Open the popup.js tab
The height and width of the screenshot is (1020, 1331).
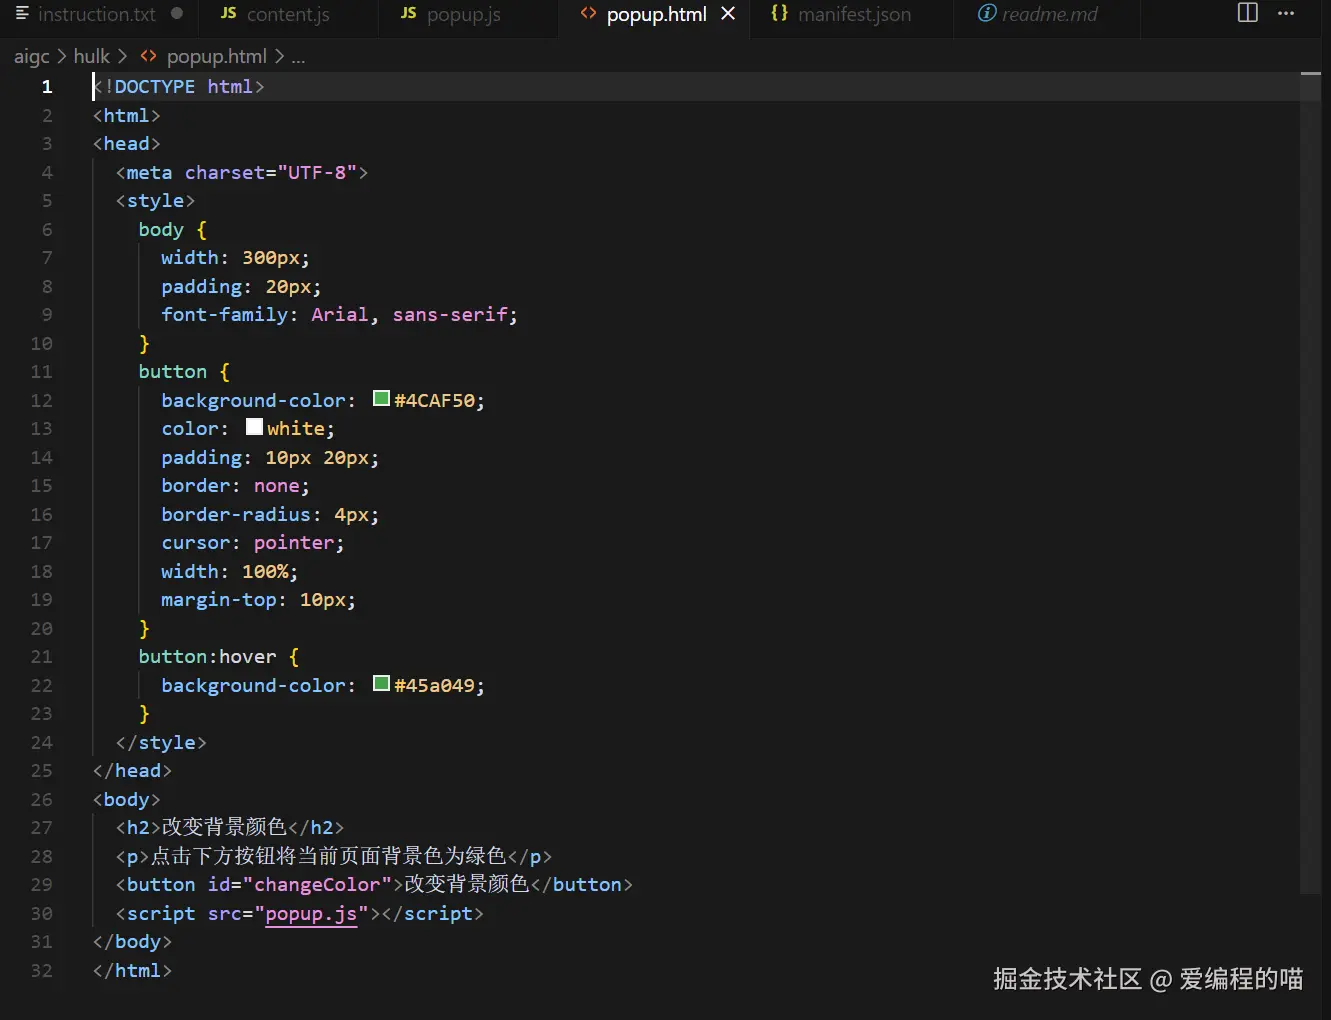click(463, 14)
